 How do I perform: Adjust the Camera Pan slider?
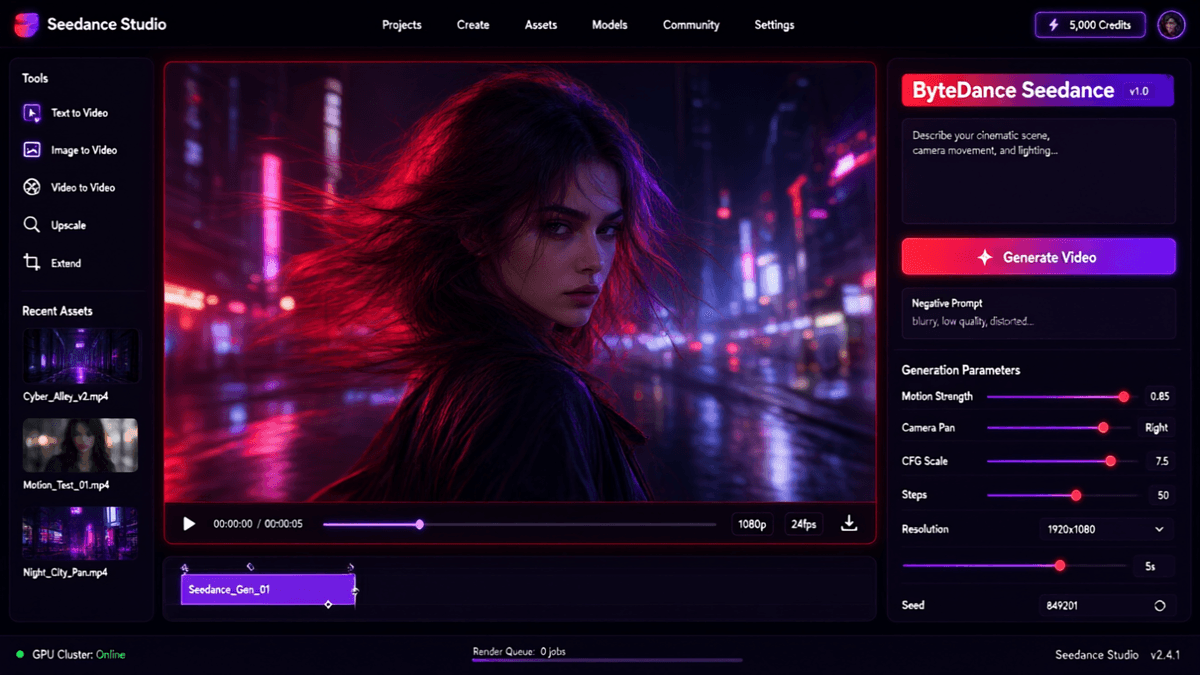(1058, 428)
